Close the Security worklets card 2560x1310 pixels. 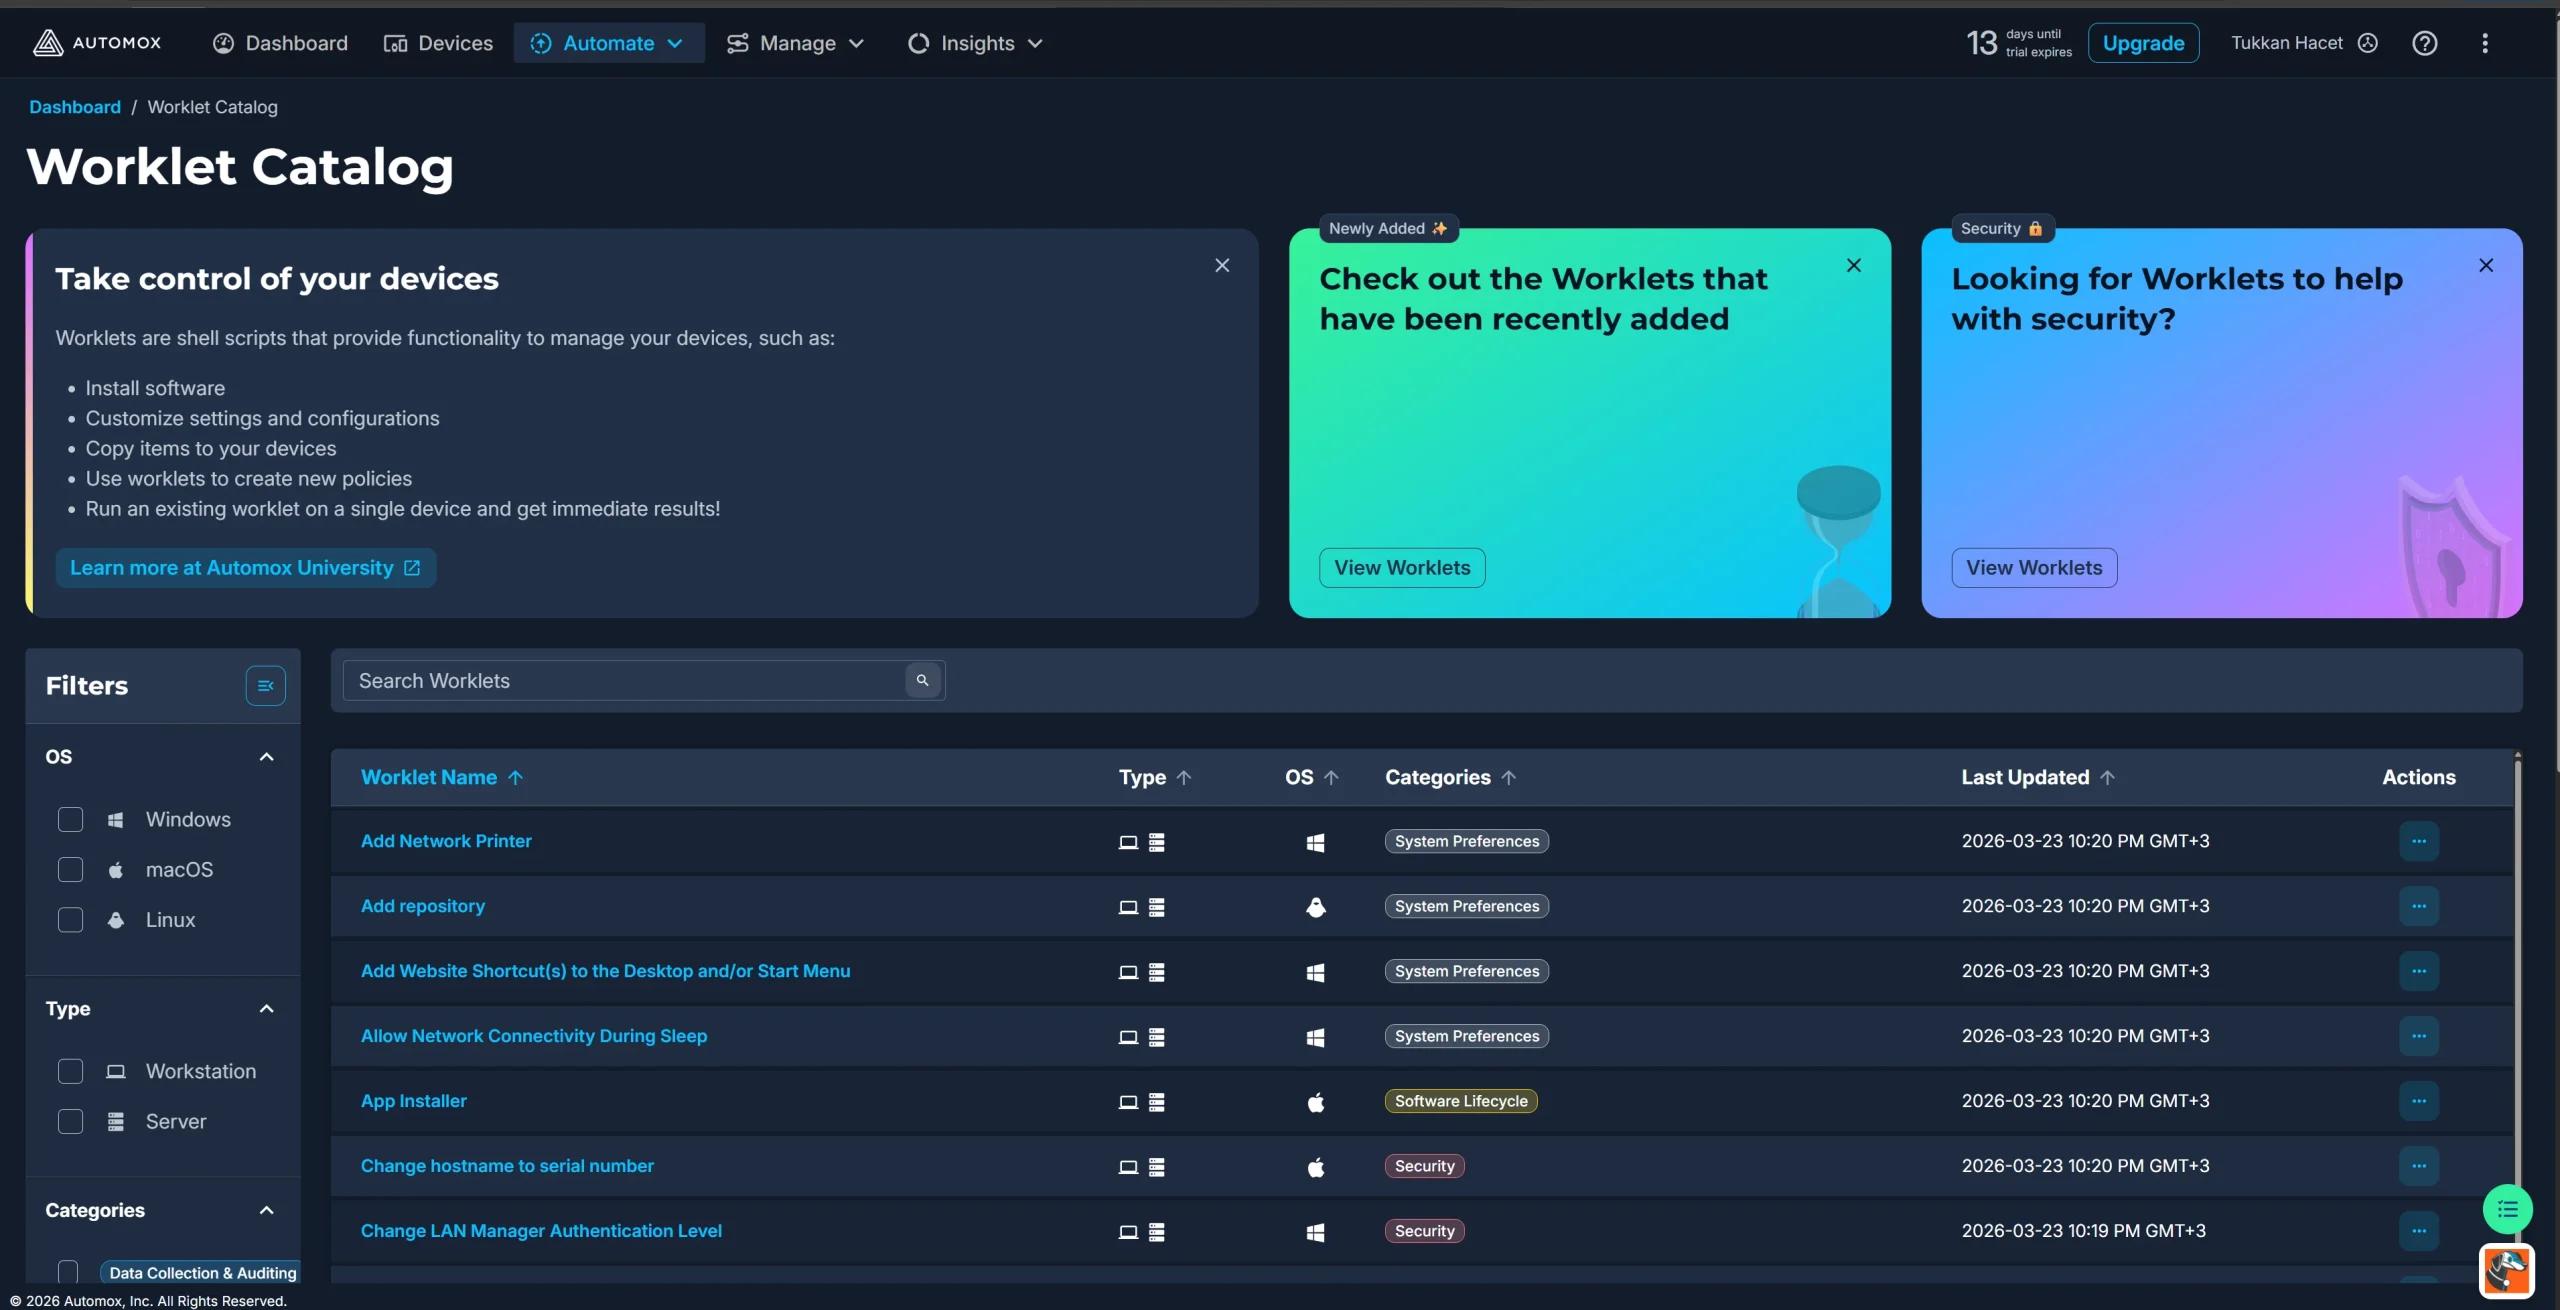pos(2486,265)
